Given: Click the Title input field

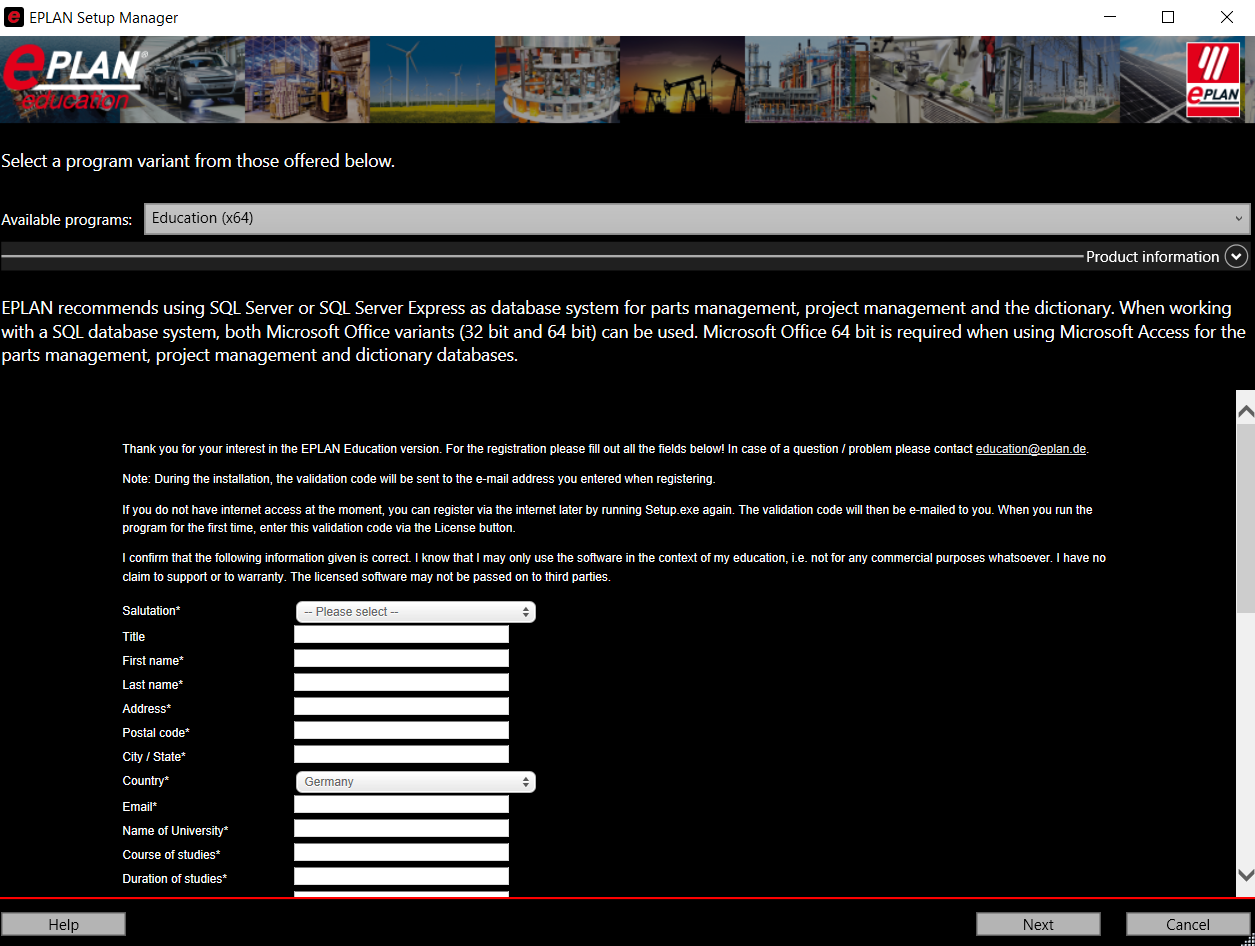Looking at the screenshot, I should click(401, 635).
